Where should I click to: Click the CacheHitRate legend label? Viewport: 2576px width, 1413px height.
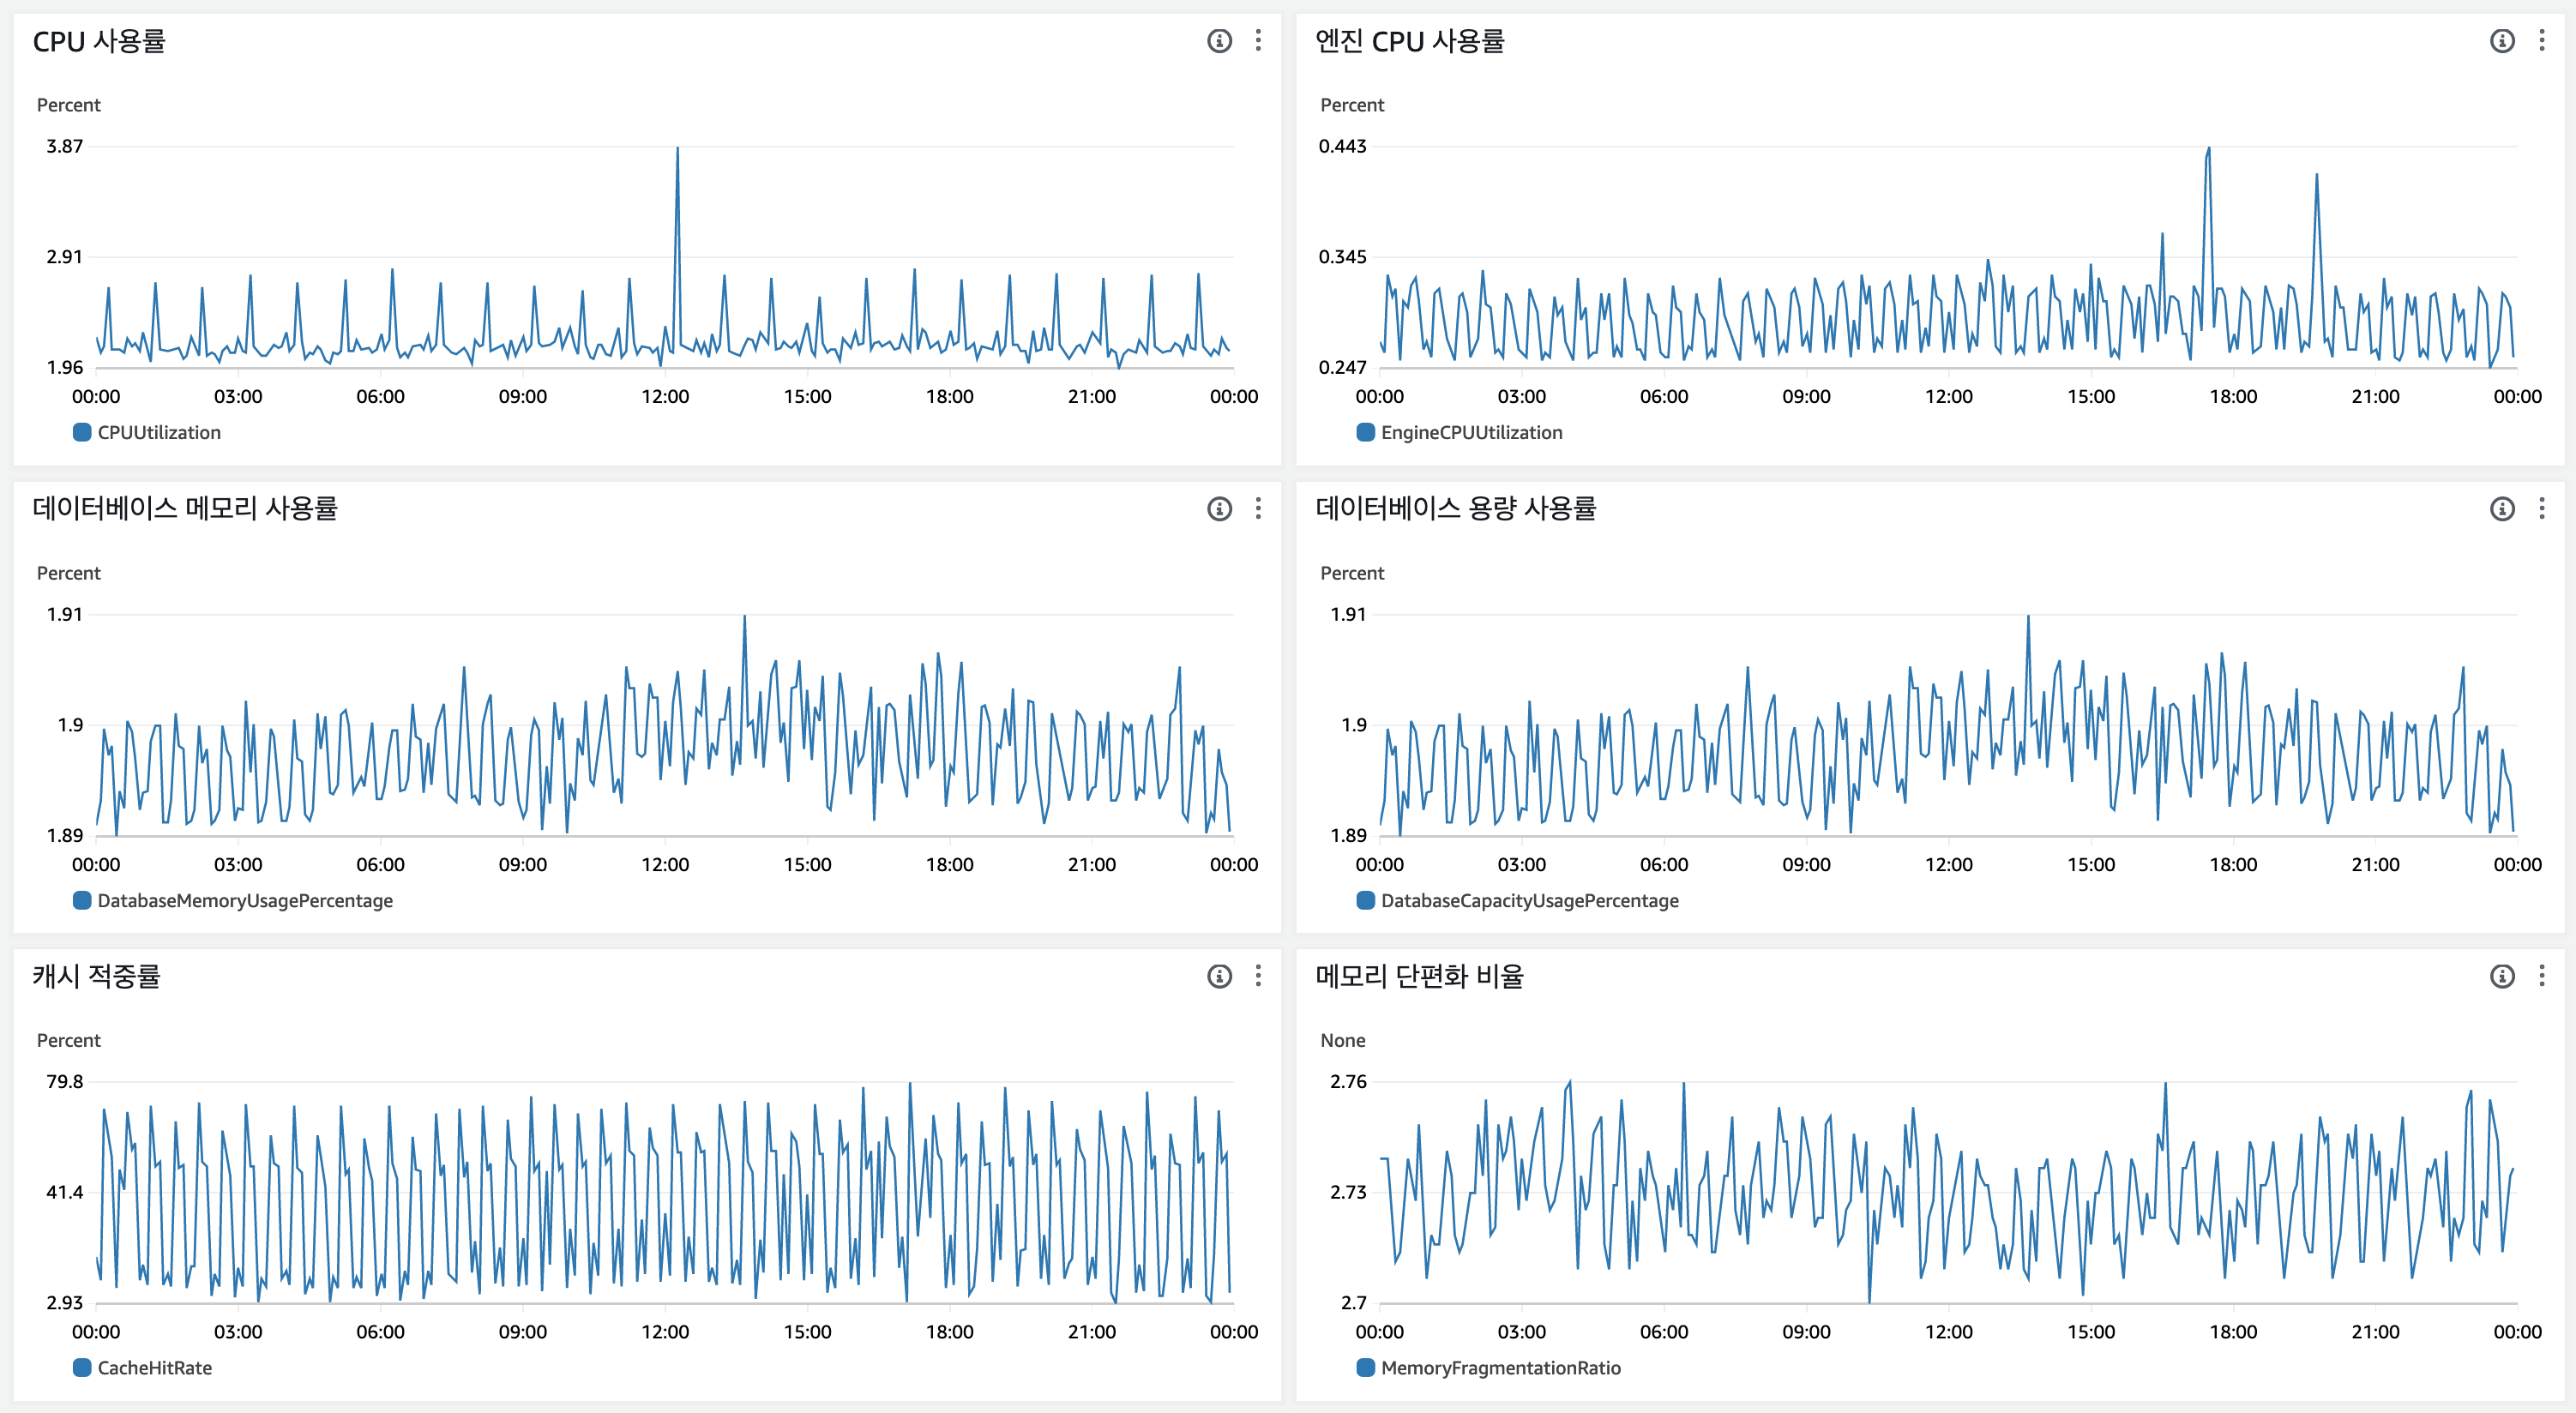click(x=154, y=1368)
